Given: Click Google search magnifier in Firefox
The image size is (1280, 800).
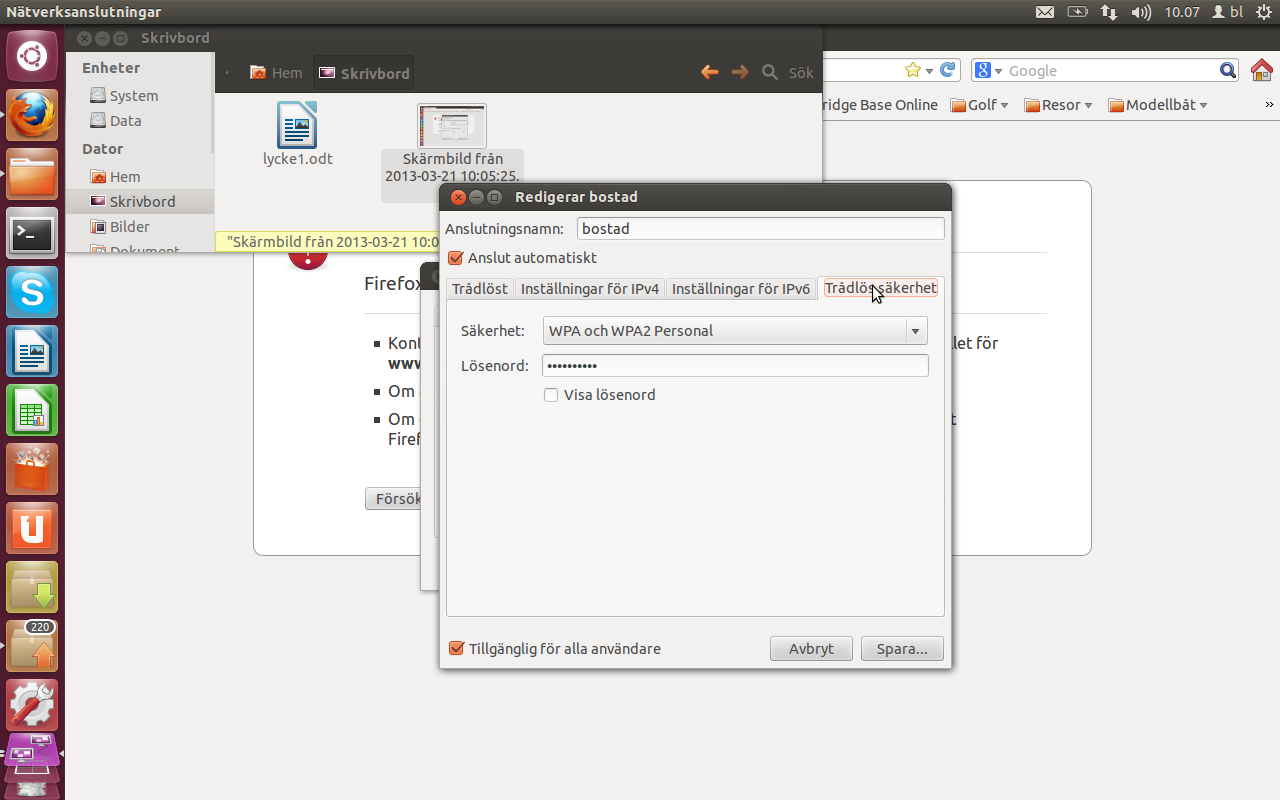Looking at the screenshot, I should (1228, 70).
